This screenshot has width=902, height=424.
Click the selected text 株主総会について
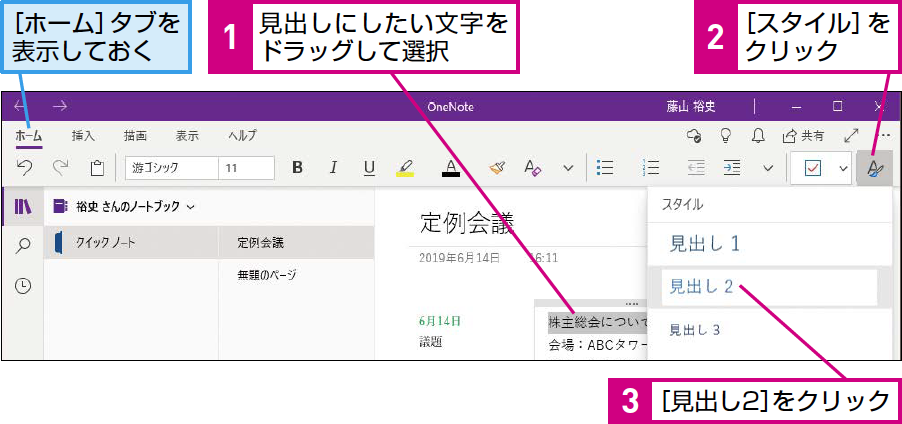[598, 321]
